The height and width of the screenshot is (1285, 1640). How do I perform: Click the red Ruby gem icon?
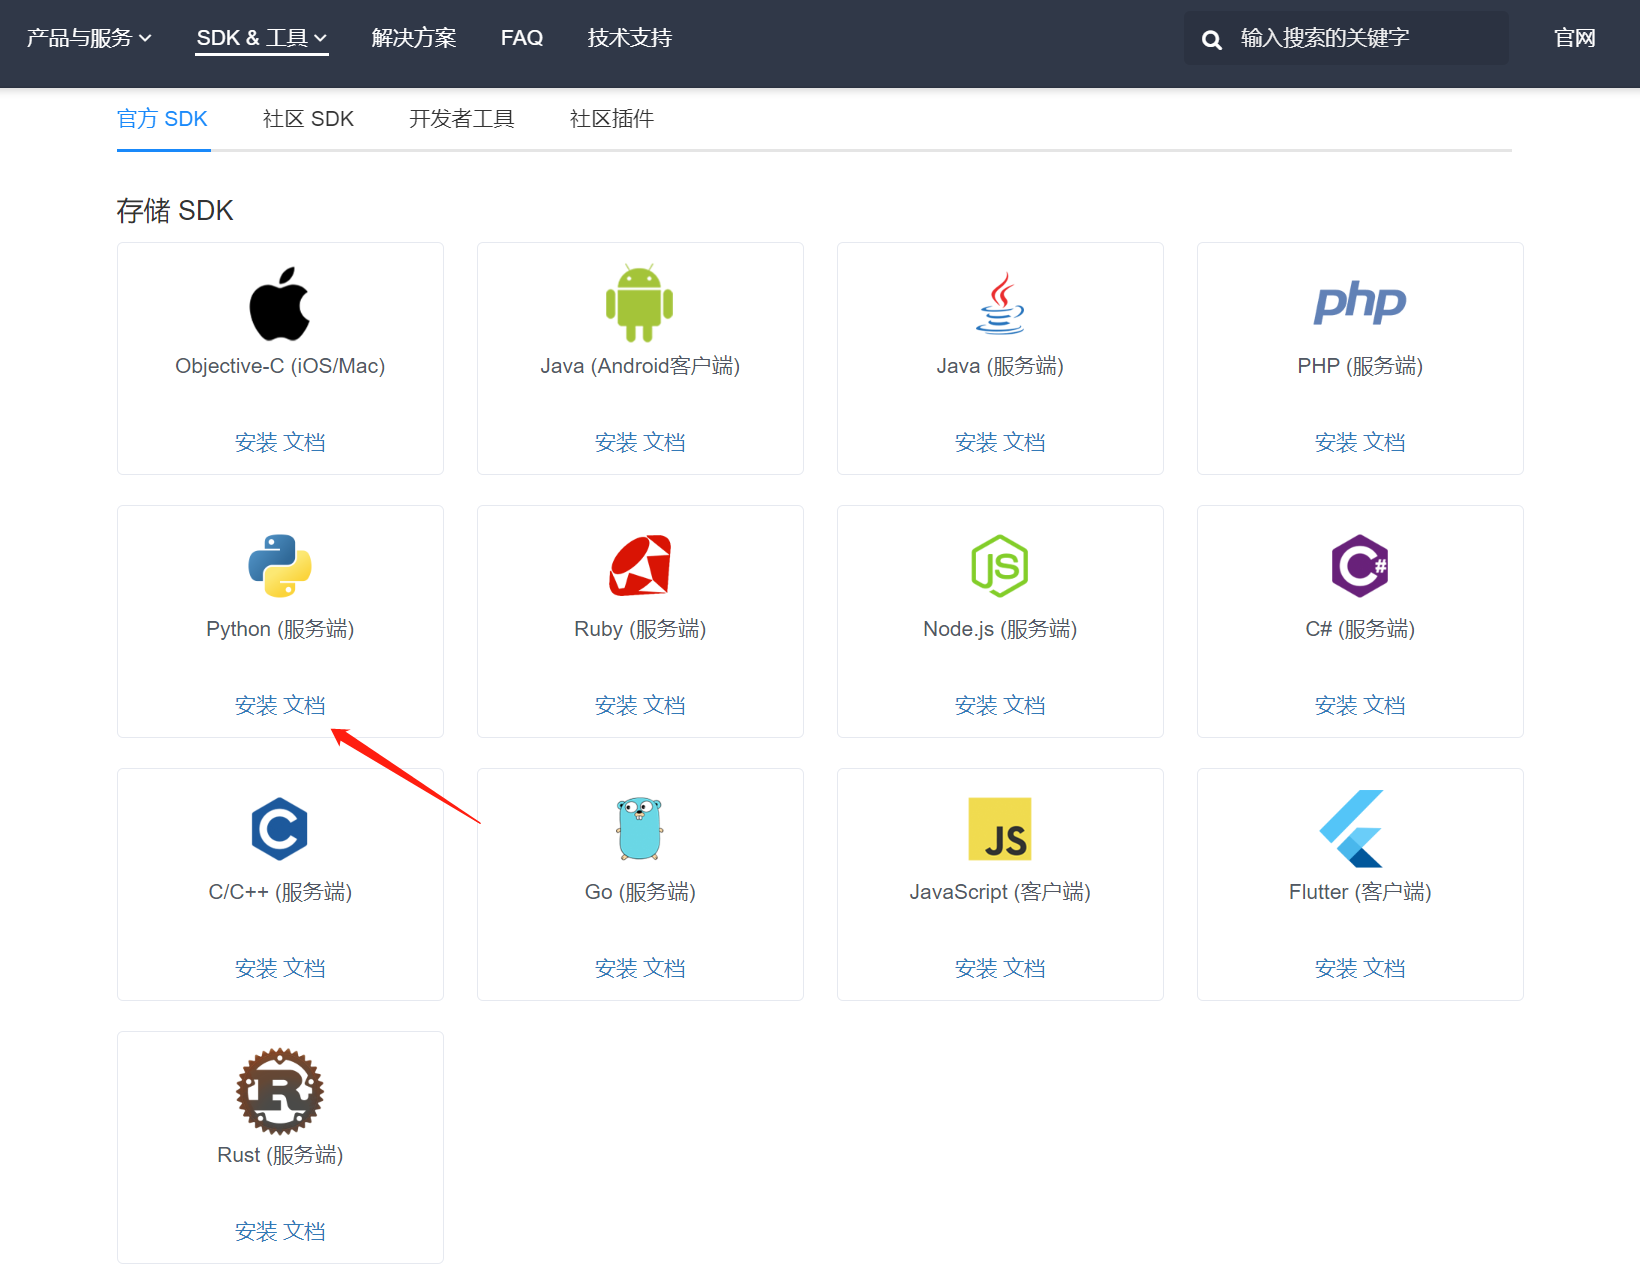640,566
